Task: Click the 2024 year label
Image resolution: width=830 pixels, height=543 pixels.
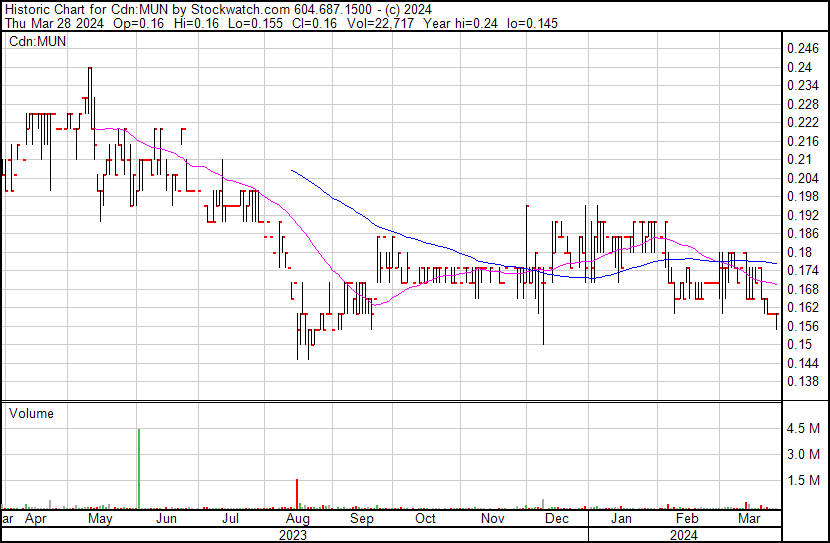Action: click(x=685, y=534)
